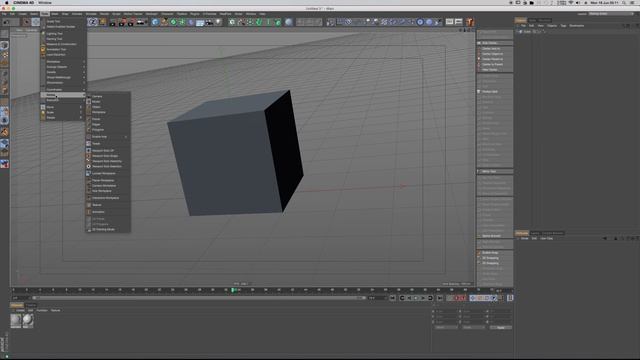Image resolution: width=640 pixels, height=360 pixels.
Task: Click the green timeline playhead marker
Action: [233, 290]
